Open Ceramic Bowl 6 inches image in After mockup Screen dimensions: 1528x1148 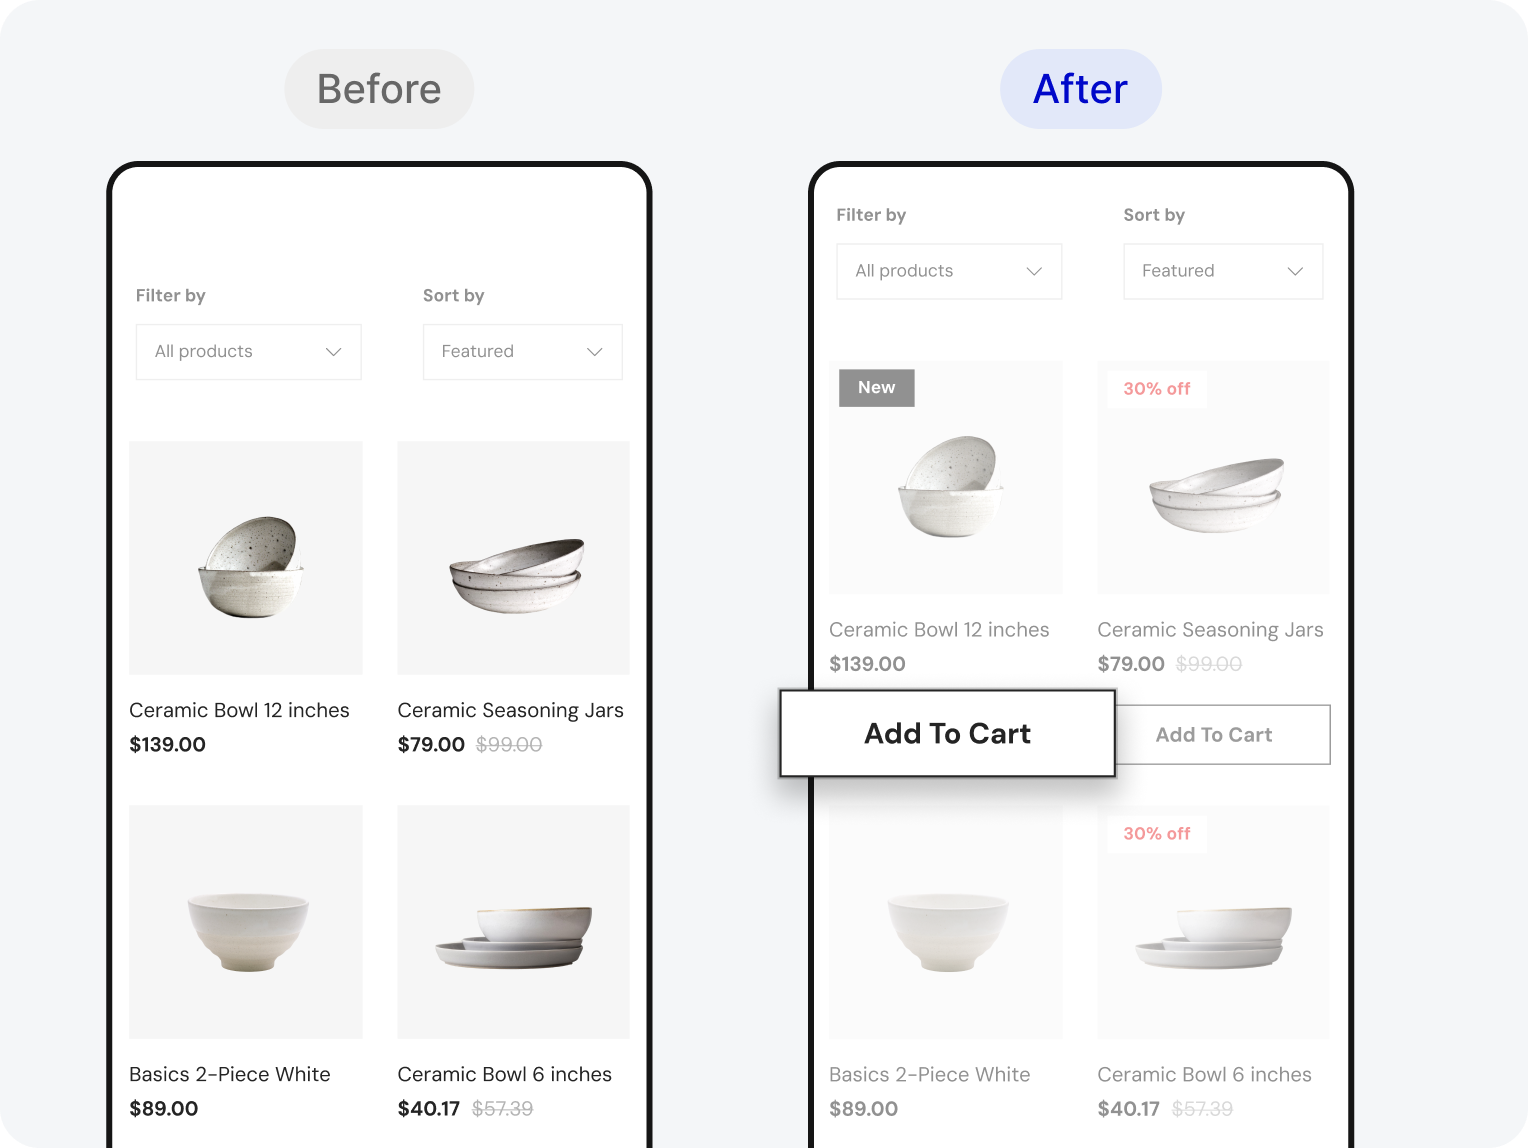(x=1214, y=922)
